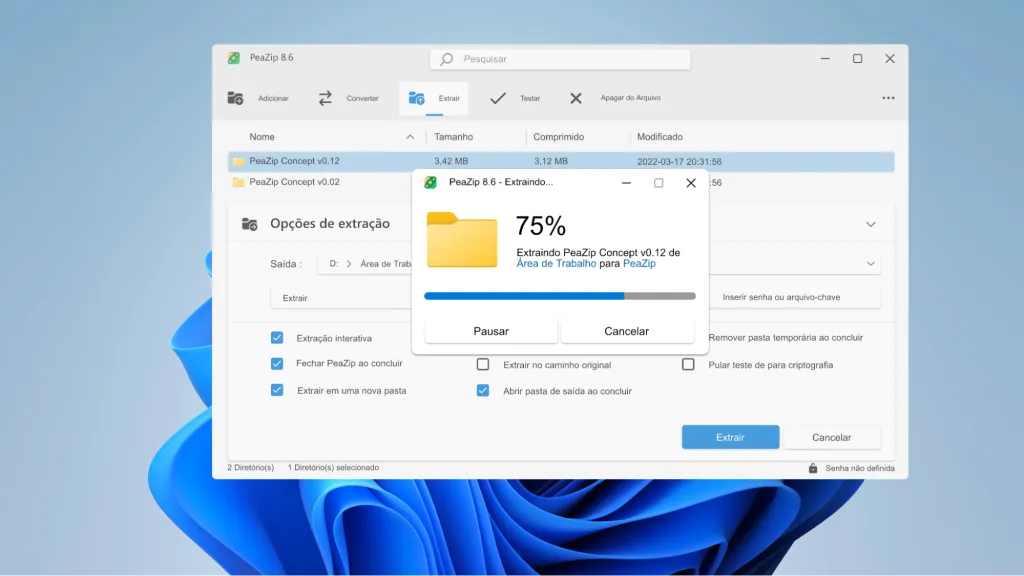Click the D: drive path segment
1024x576 pixels.
pos(334,264)
